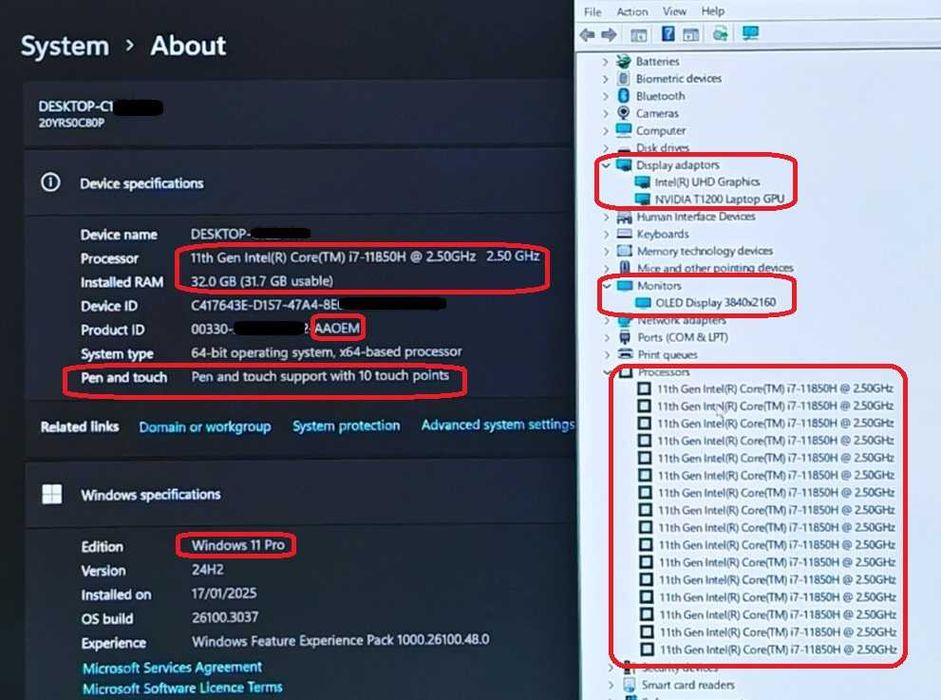
Task: Select the Batteries category icon
Action: [x=624, y=61]
